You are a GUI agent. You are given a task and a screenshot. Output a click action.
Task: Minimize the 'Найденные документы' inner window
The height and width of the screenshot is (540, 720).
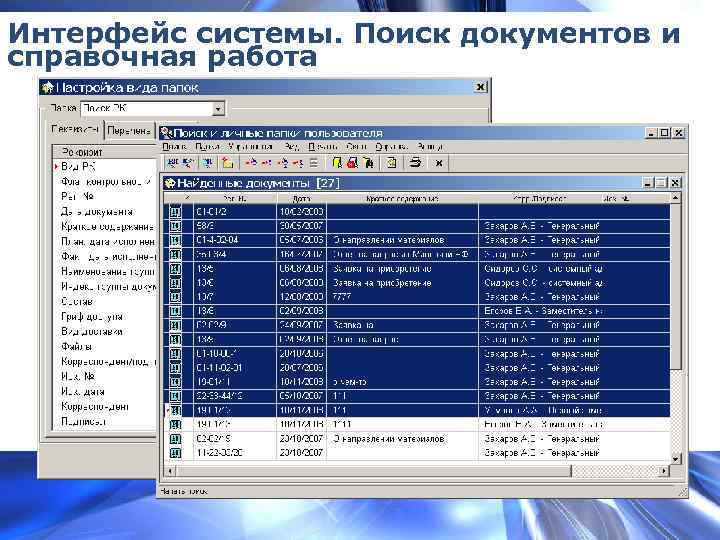pyautogui.click(x=647, y=183)
